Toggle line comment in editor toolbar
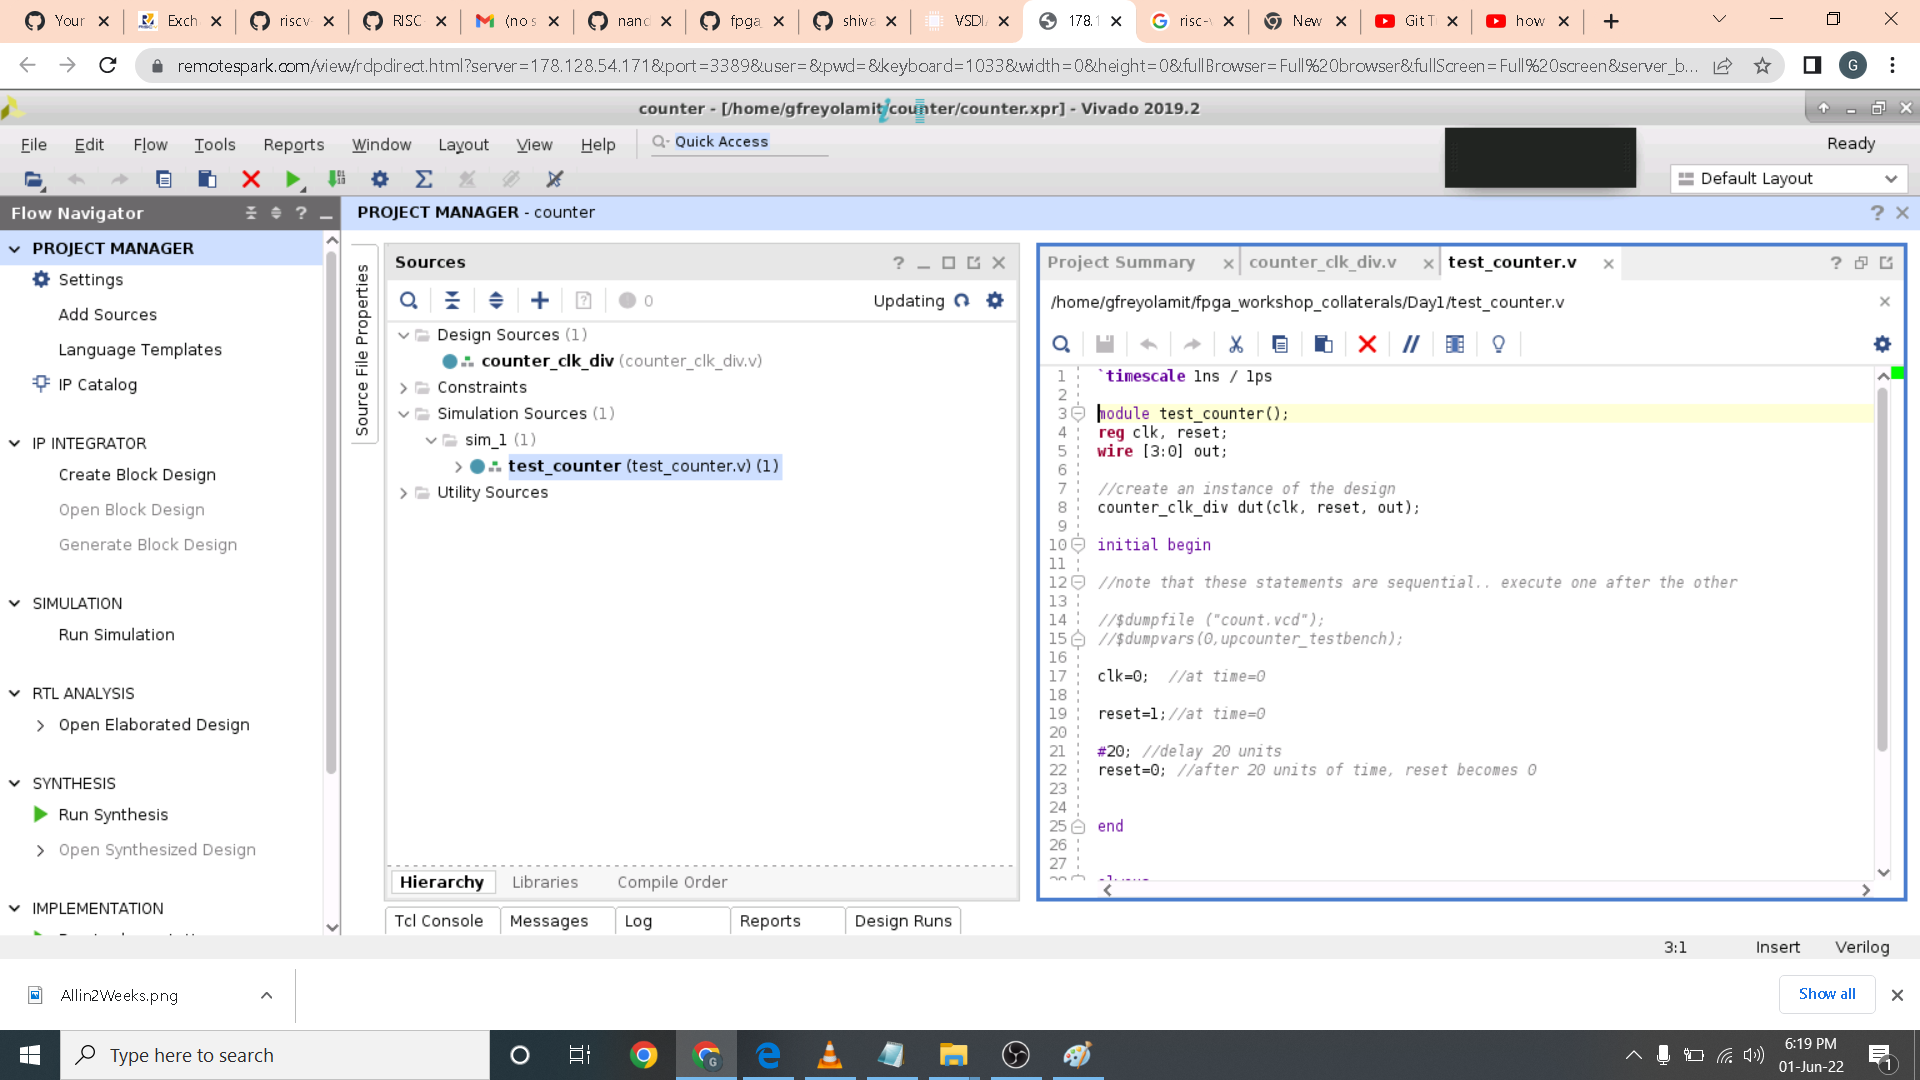This screenshot has width=1920, height=1080. (x=1411, y=344)
